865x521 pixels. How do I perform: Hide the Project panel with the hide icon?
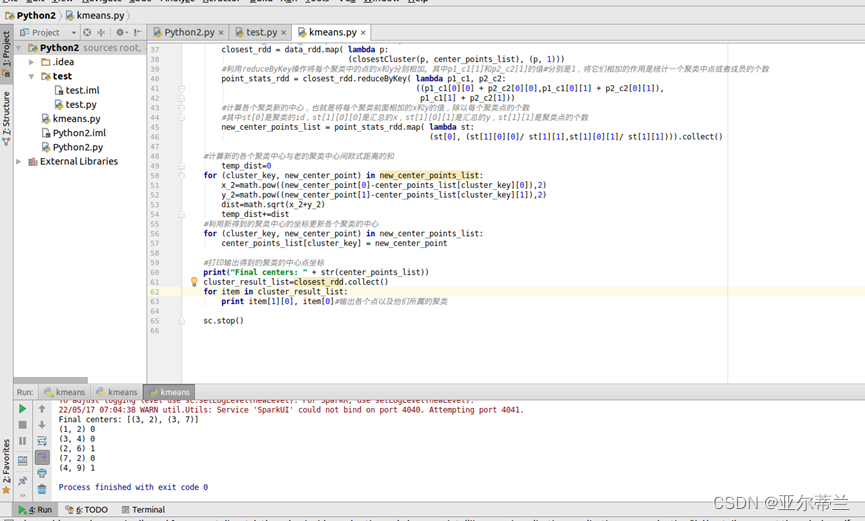[x=137, y=33]
